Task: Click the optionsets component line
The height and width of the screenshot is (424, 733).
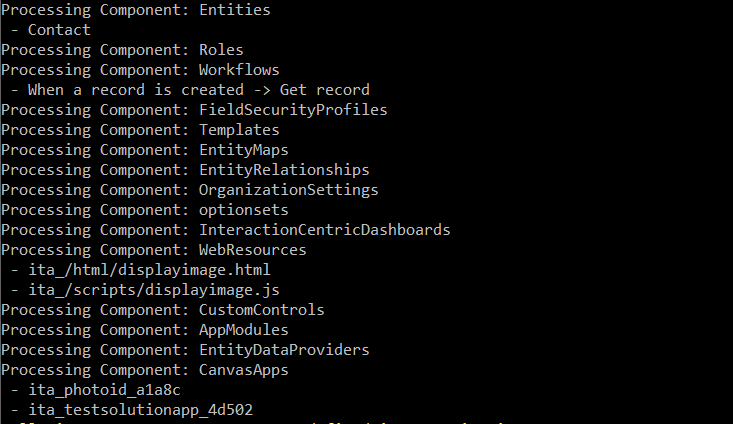Action: tap(145, 210)
